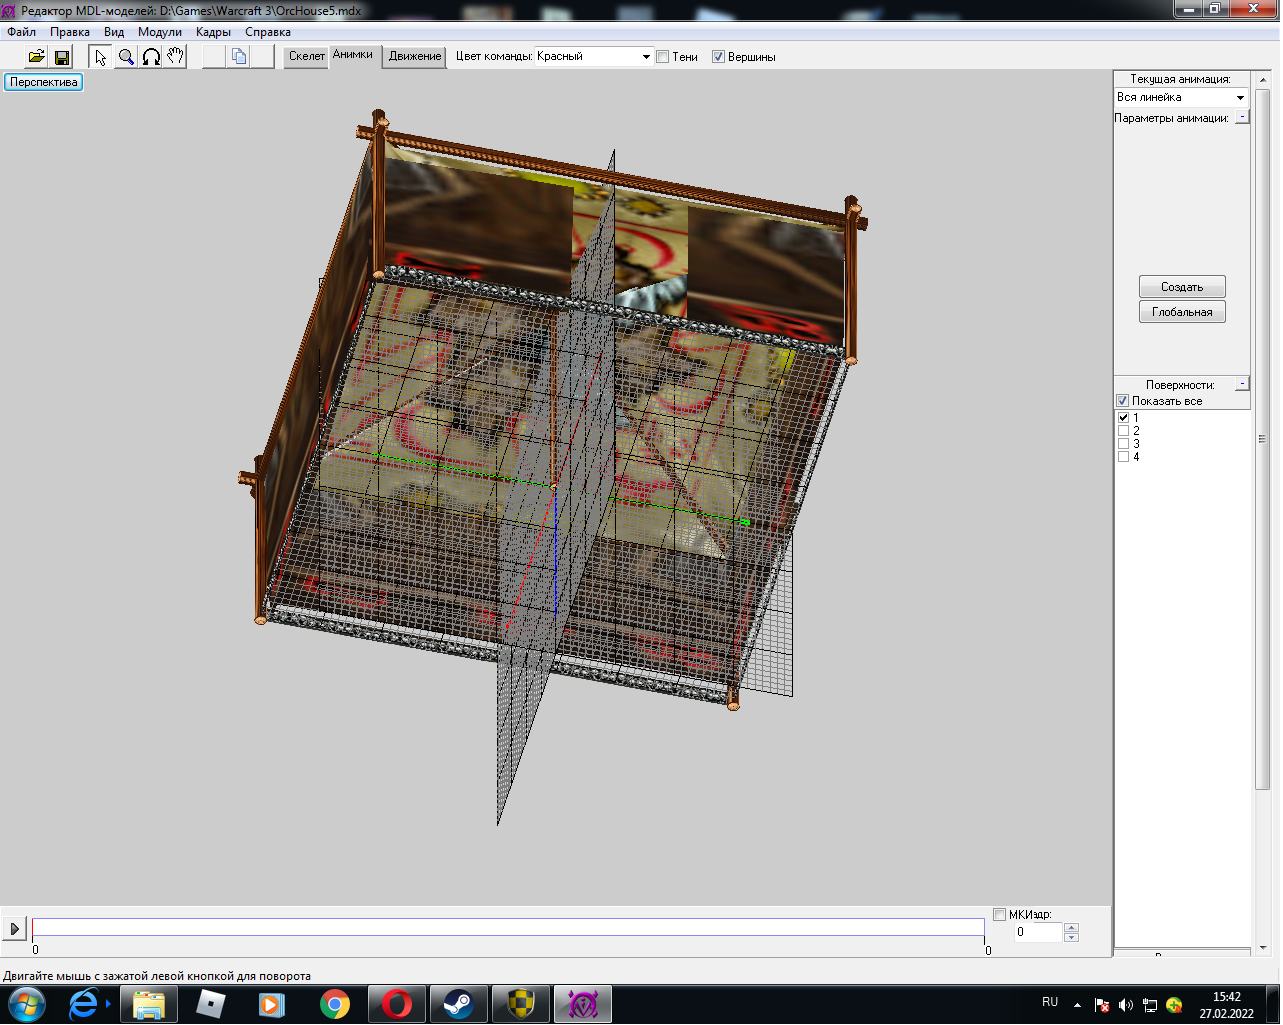Select the magnifier zoom tool
Image resolution: width=1283 pixels, height=1025 pixels.
(x=126, y=57)
